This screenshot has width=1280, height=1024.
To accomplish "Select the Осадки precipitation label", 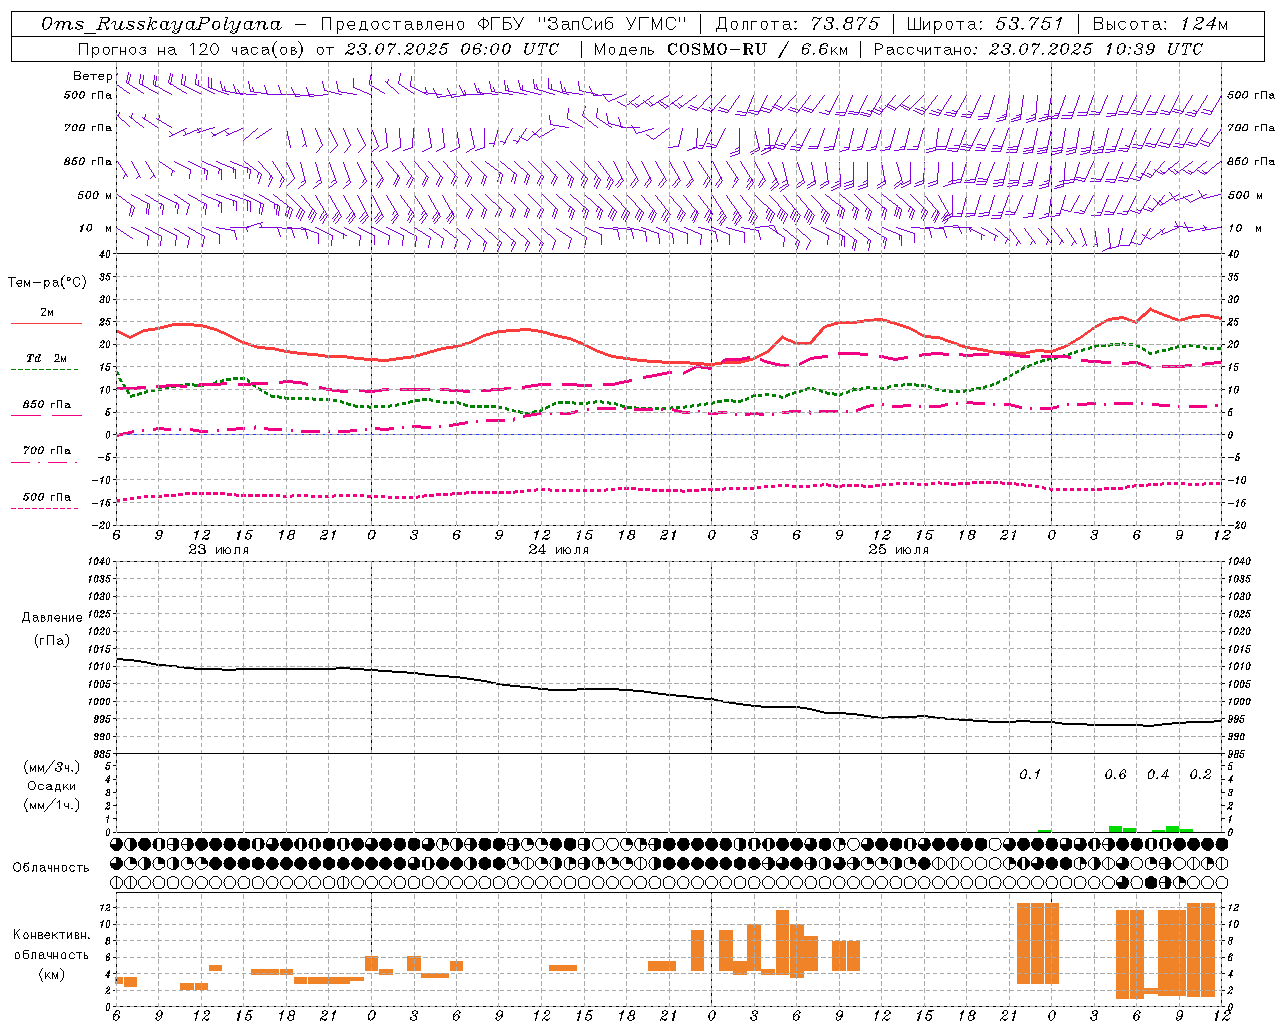I will (51, 786).
